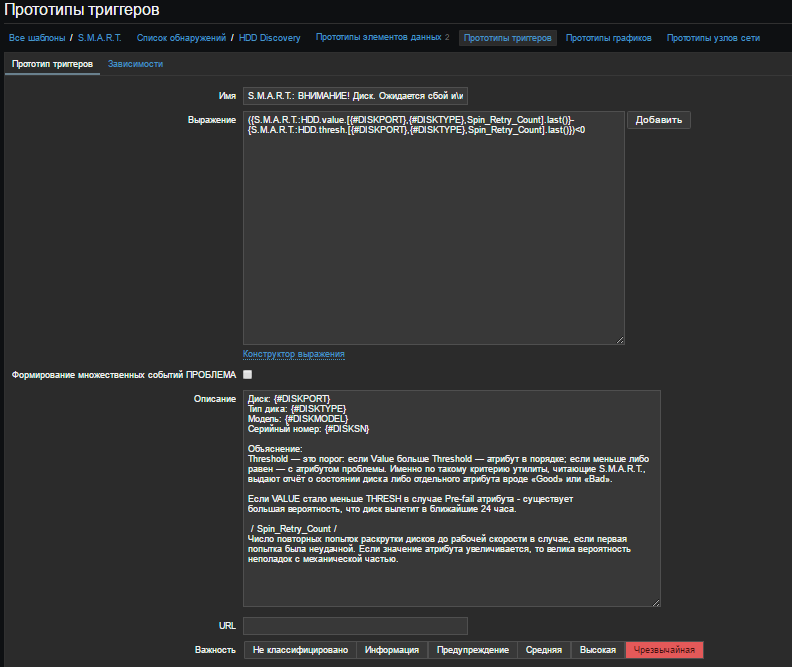This screenshot has width=792, height=667.
Task: Open Прототипы графиков
Action: (608, 38)
